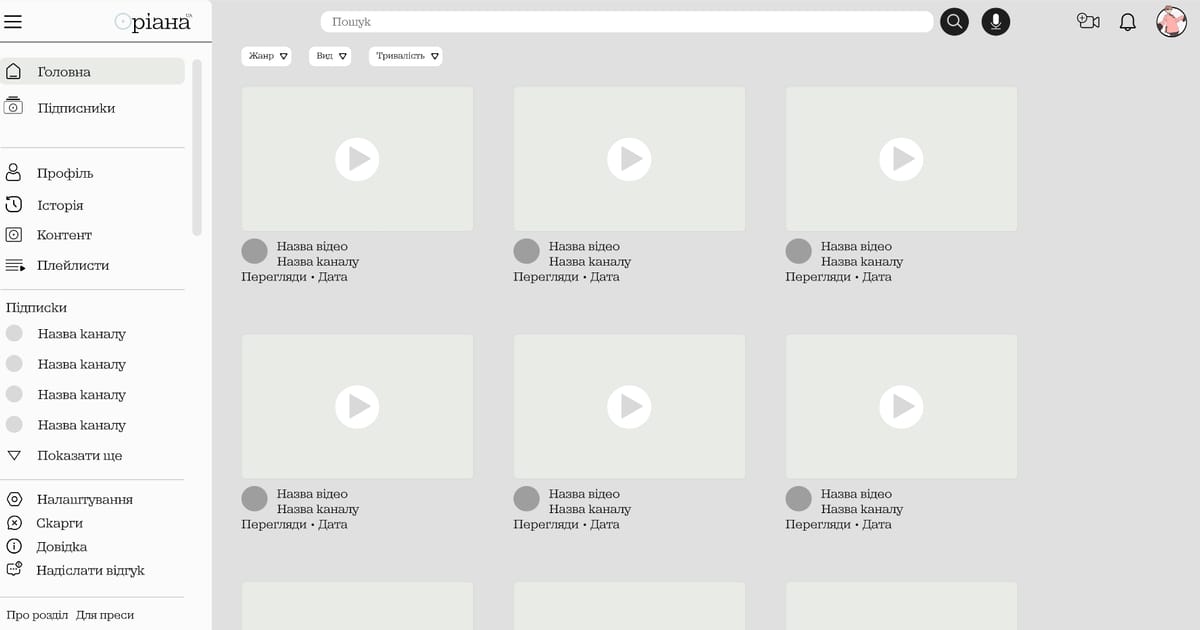Open the Тривалість filter dropdown
Image resolution: width=1200 pixels, height=630 pixels.
(x=405, y=56)
